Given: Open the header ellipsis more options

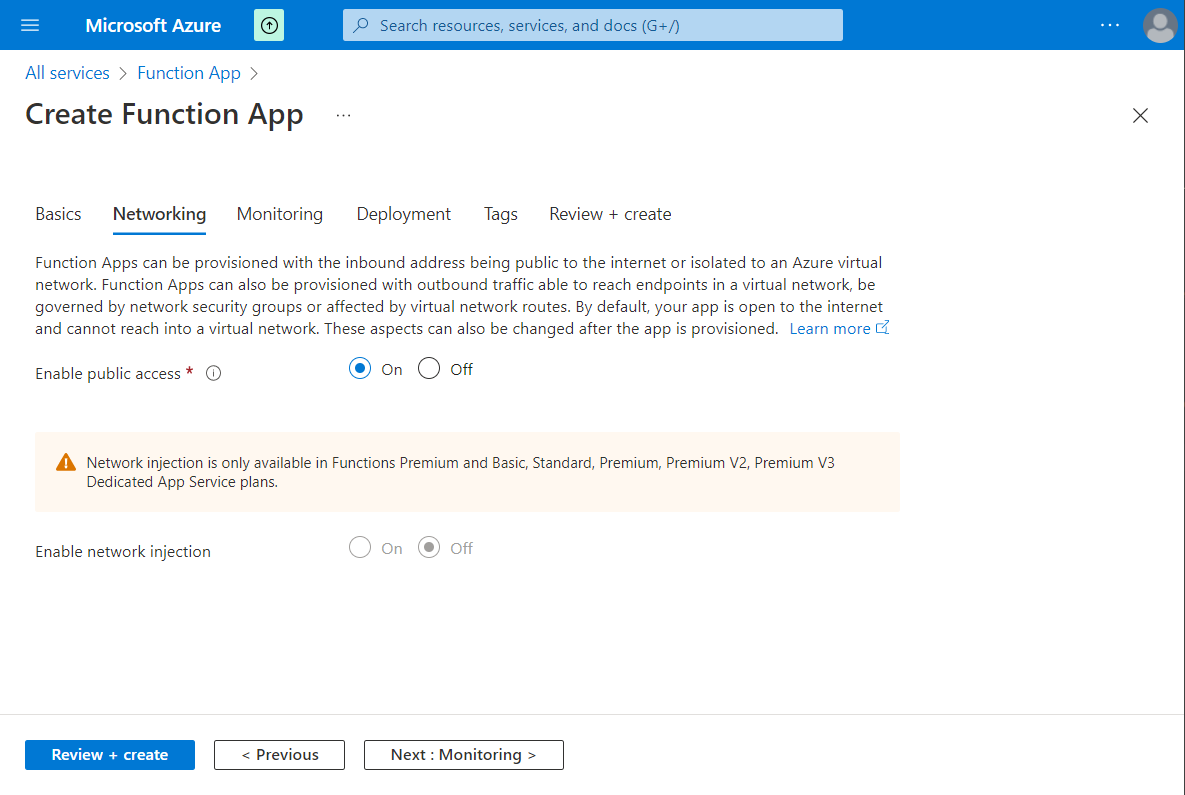Looking at the screenshot, I should (1110, 25).
